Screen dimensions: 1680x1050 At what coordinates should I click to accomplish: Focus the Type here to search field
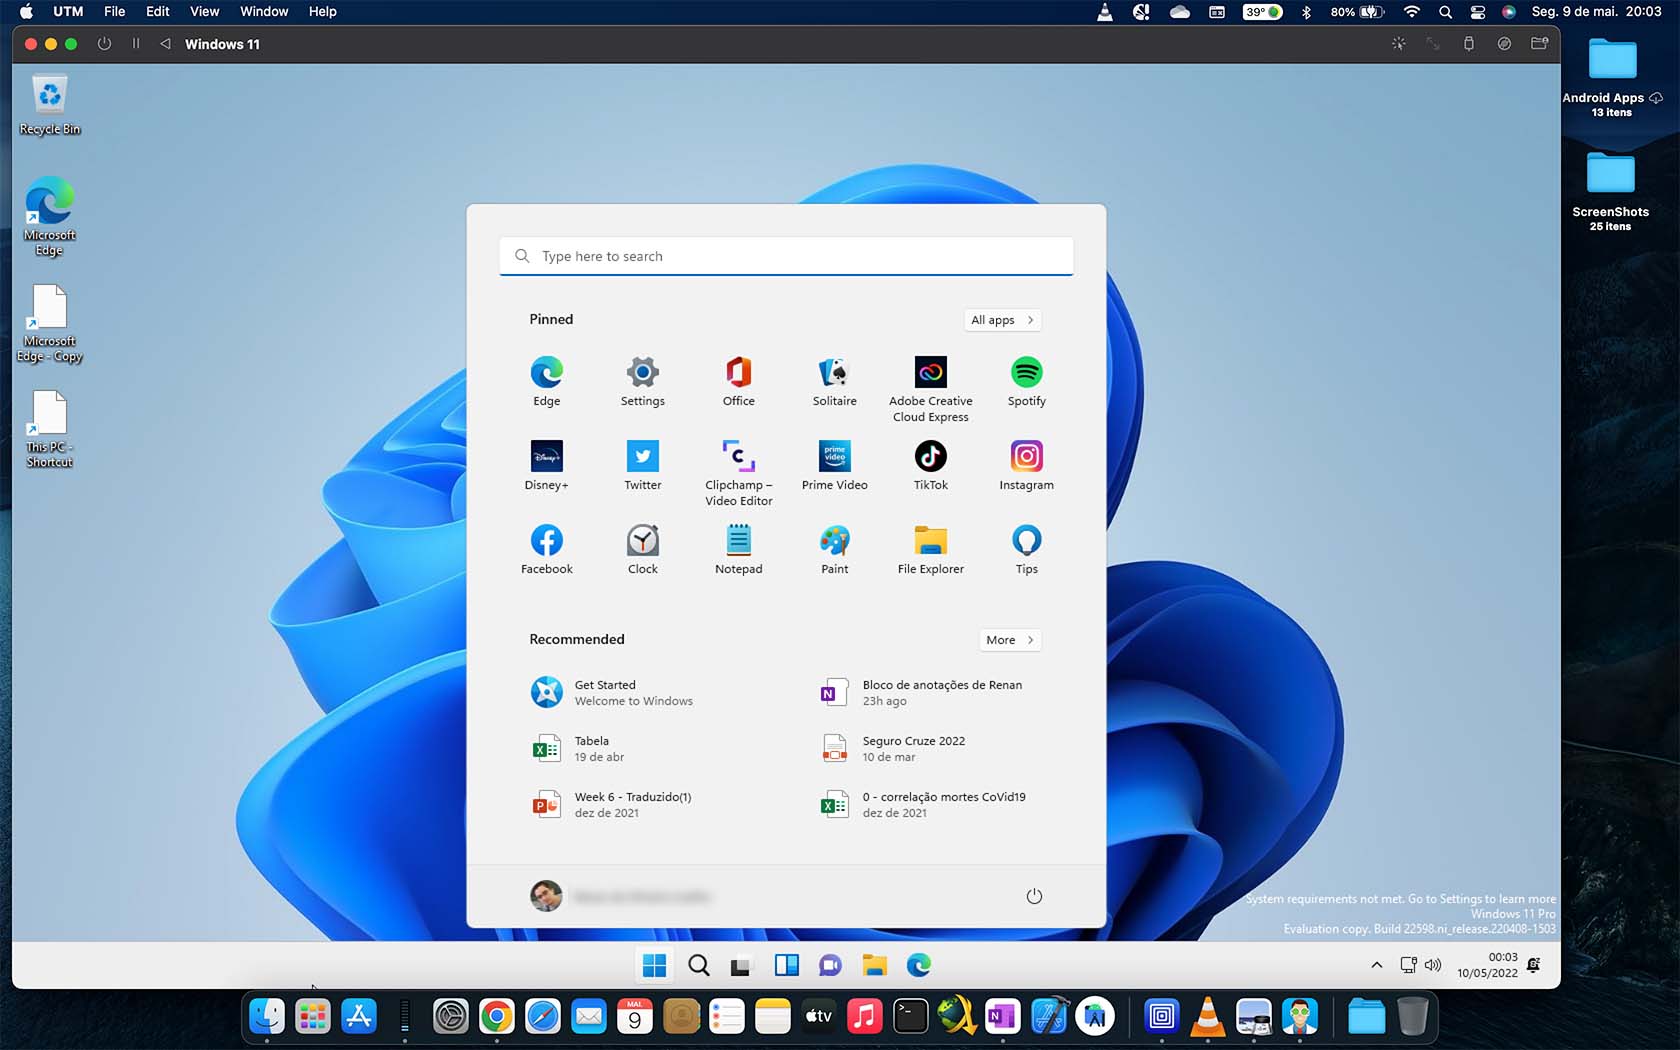tap(786, 256)
